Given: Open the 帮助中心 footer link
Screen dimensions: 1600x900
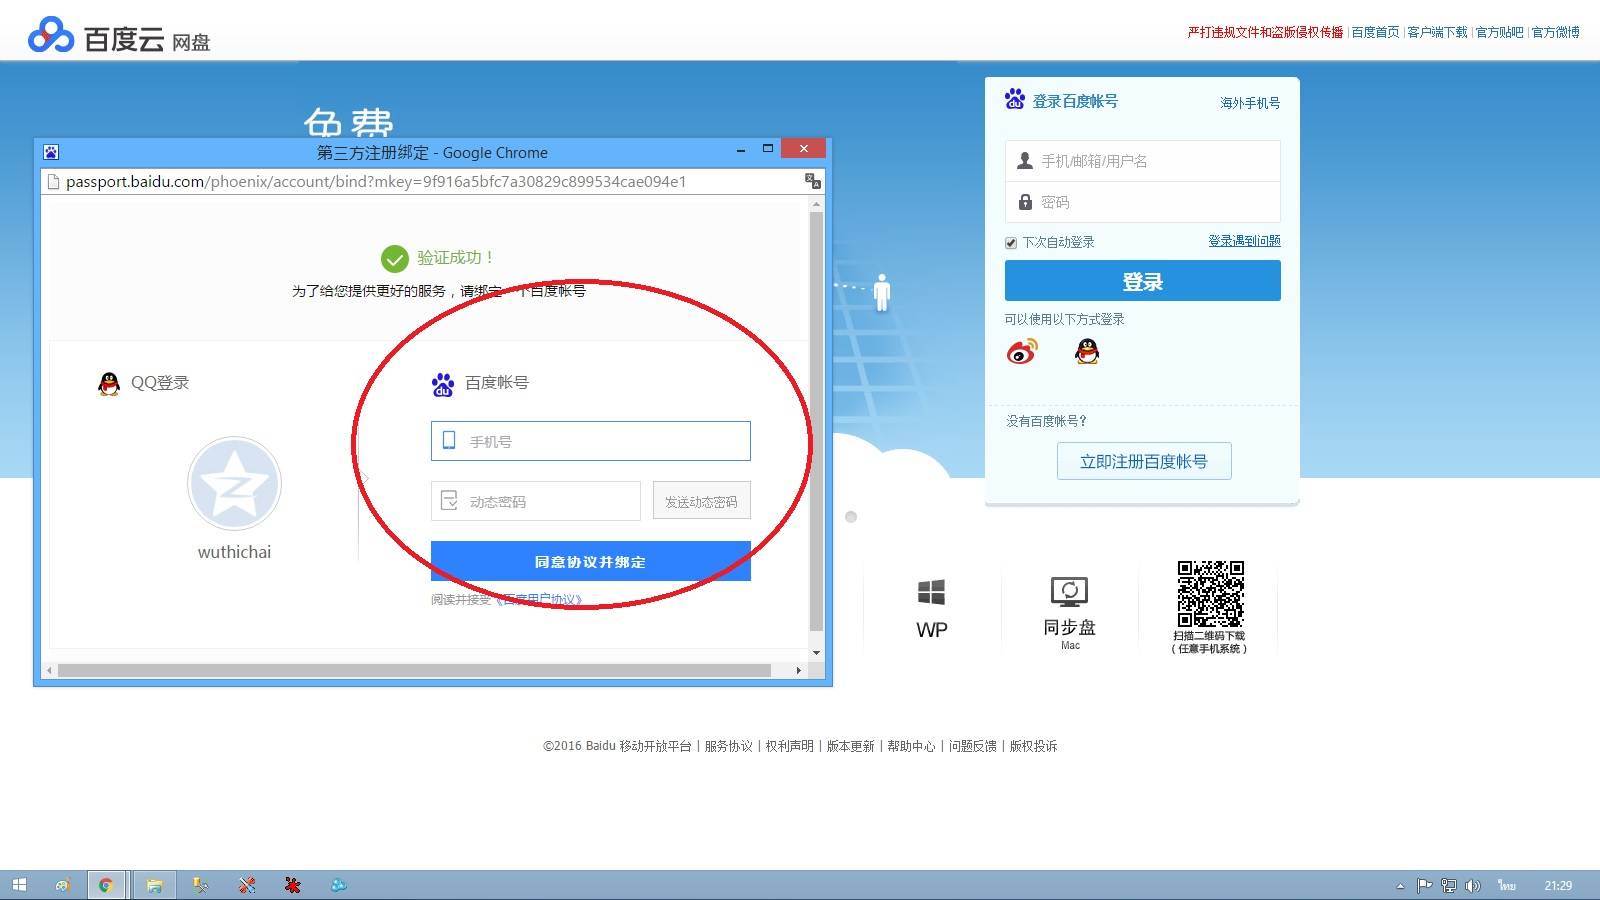Looking at the screenshot, I should click(x=911, y=746).
